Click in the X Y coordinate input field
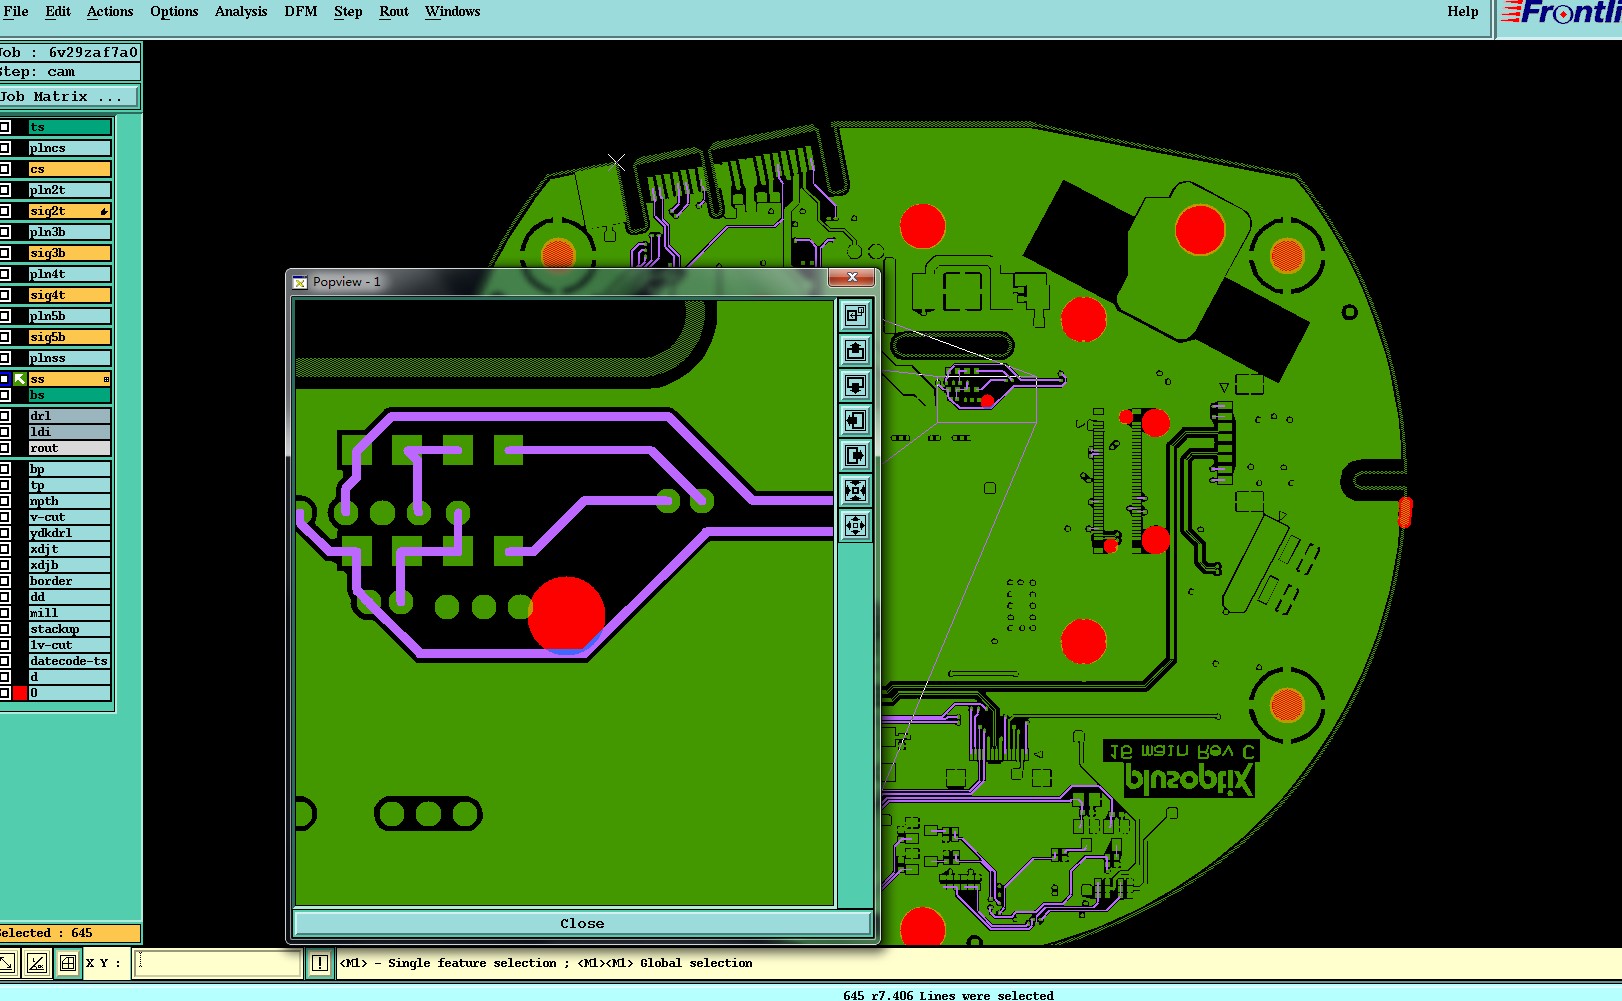1622x1001 pixels. pos(217,964)
